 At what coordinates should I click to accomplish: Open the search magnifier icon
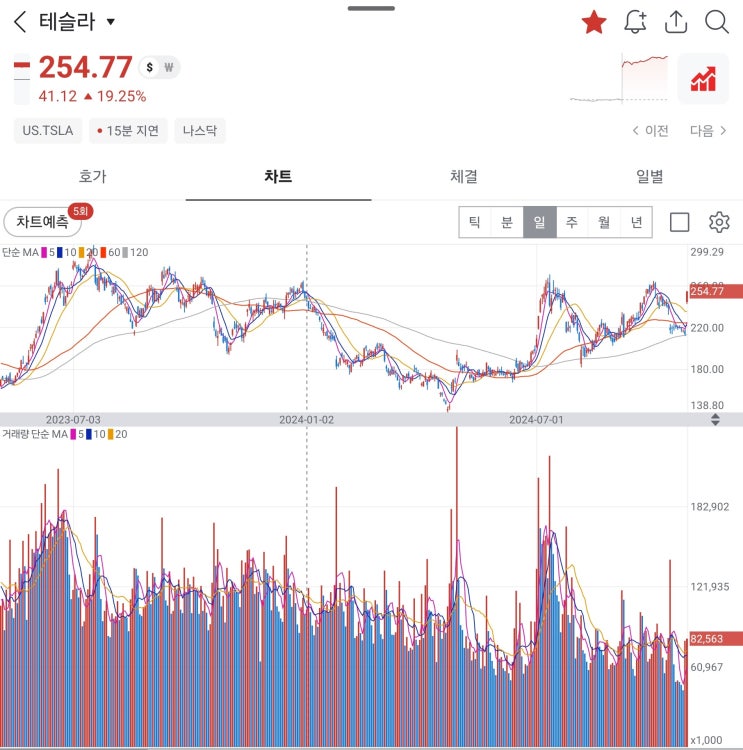(717, 22)
